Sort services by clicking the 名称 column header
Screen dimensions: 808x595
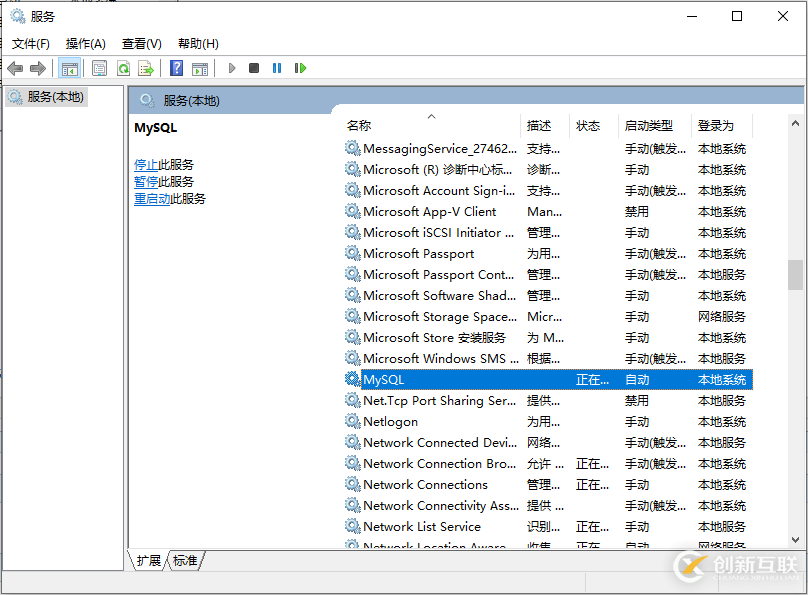click(360, 125)
